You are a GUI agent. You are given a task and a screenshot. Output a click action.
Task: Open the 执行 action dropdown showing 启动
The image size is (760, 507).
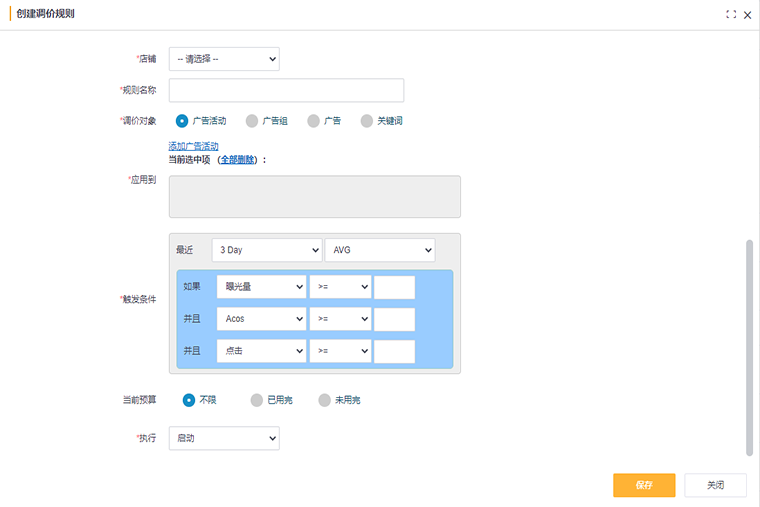click(224, 438)
